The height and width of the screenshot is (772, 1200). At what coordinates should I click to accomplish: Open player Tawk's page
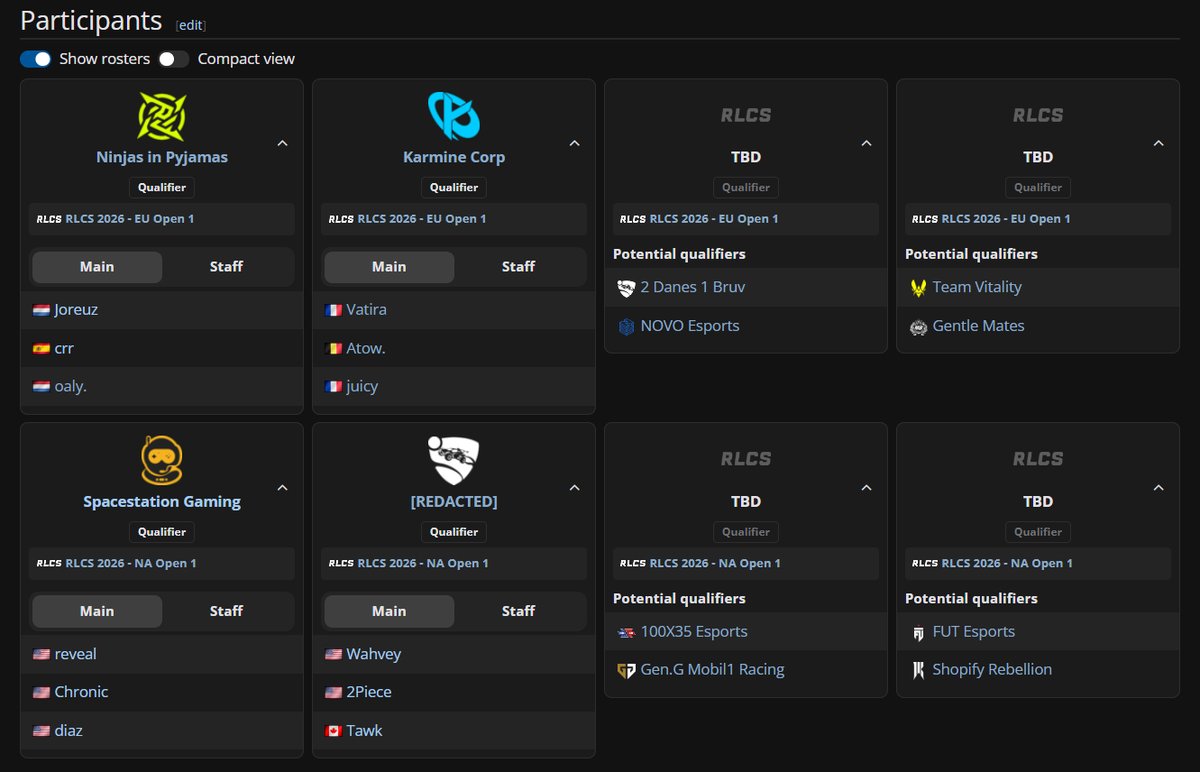coord(364,731)
